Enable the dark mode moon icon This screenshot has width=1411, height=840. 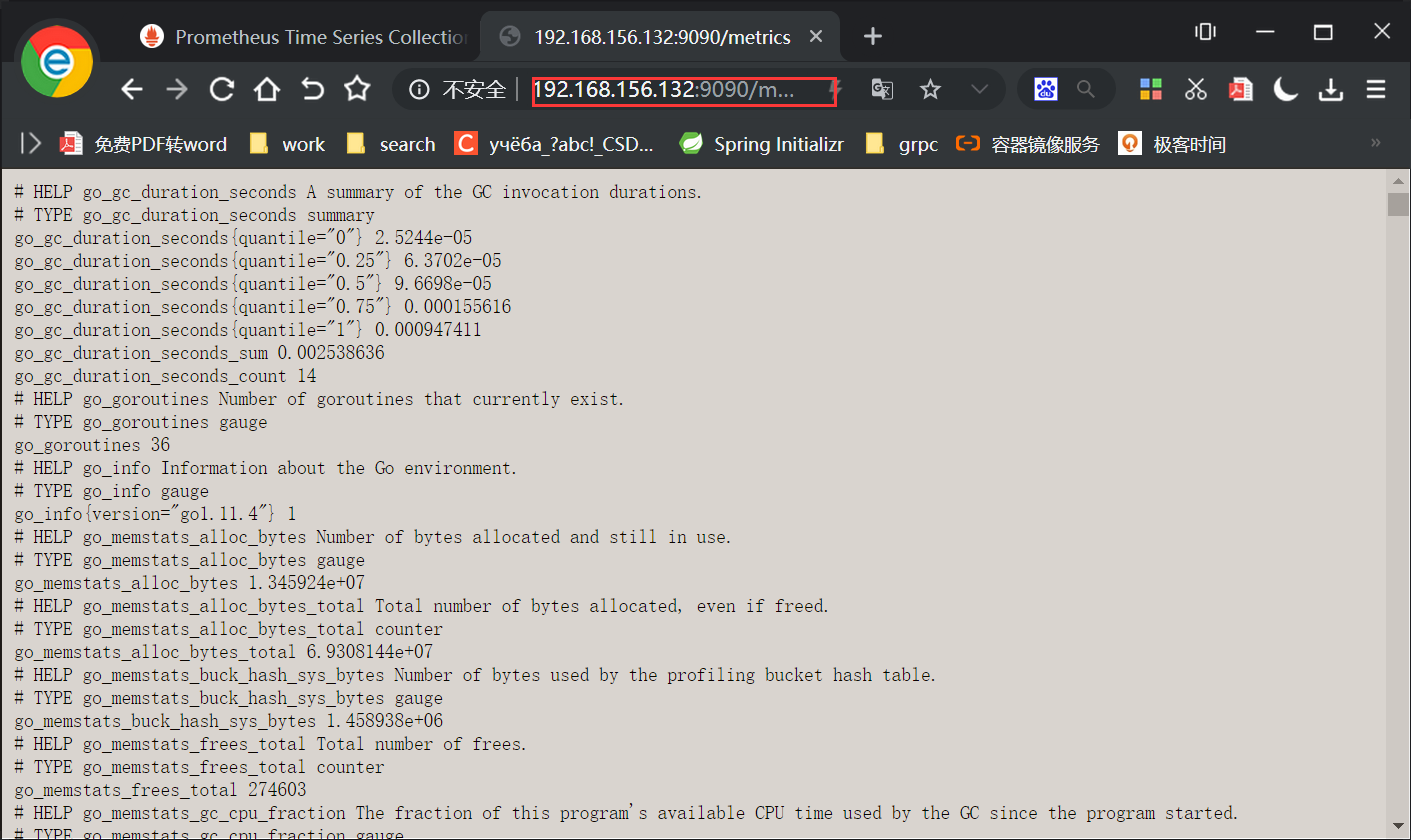click(1285, 90)
